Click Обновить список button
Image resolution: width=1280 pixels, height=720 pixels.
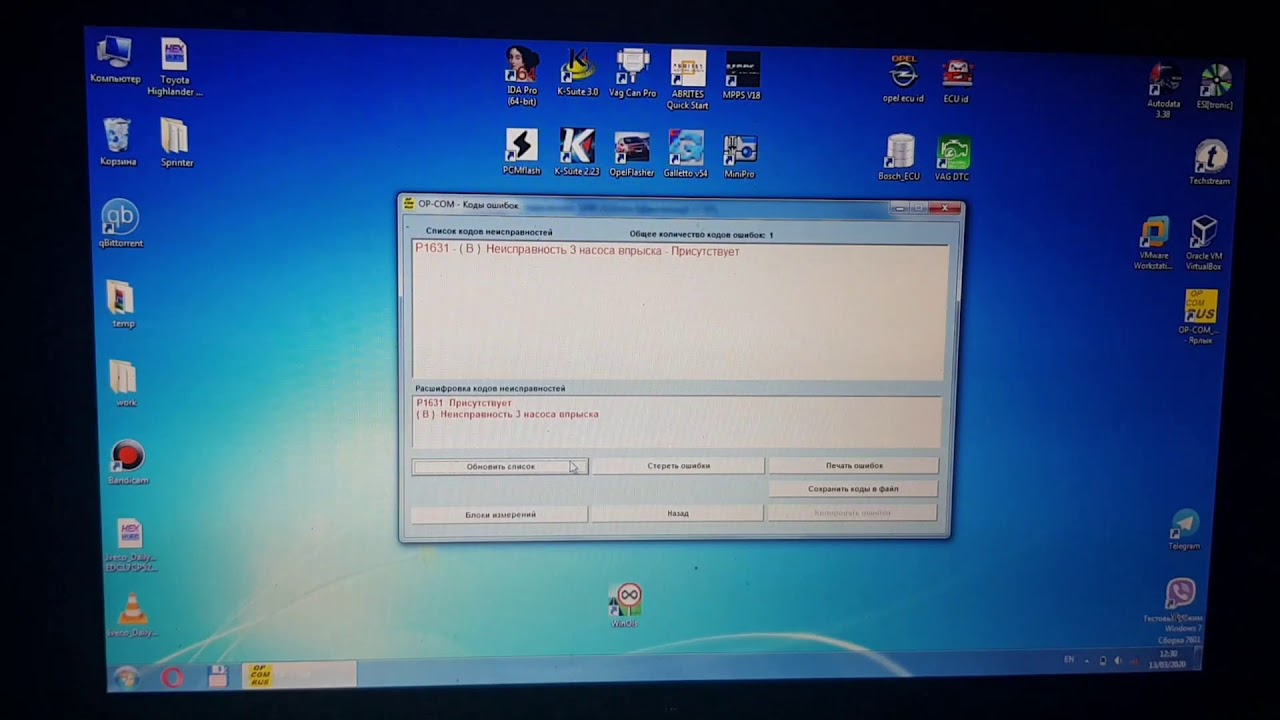click(500, 466)
